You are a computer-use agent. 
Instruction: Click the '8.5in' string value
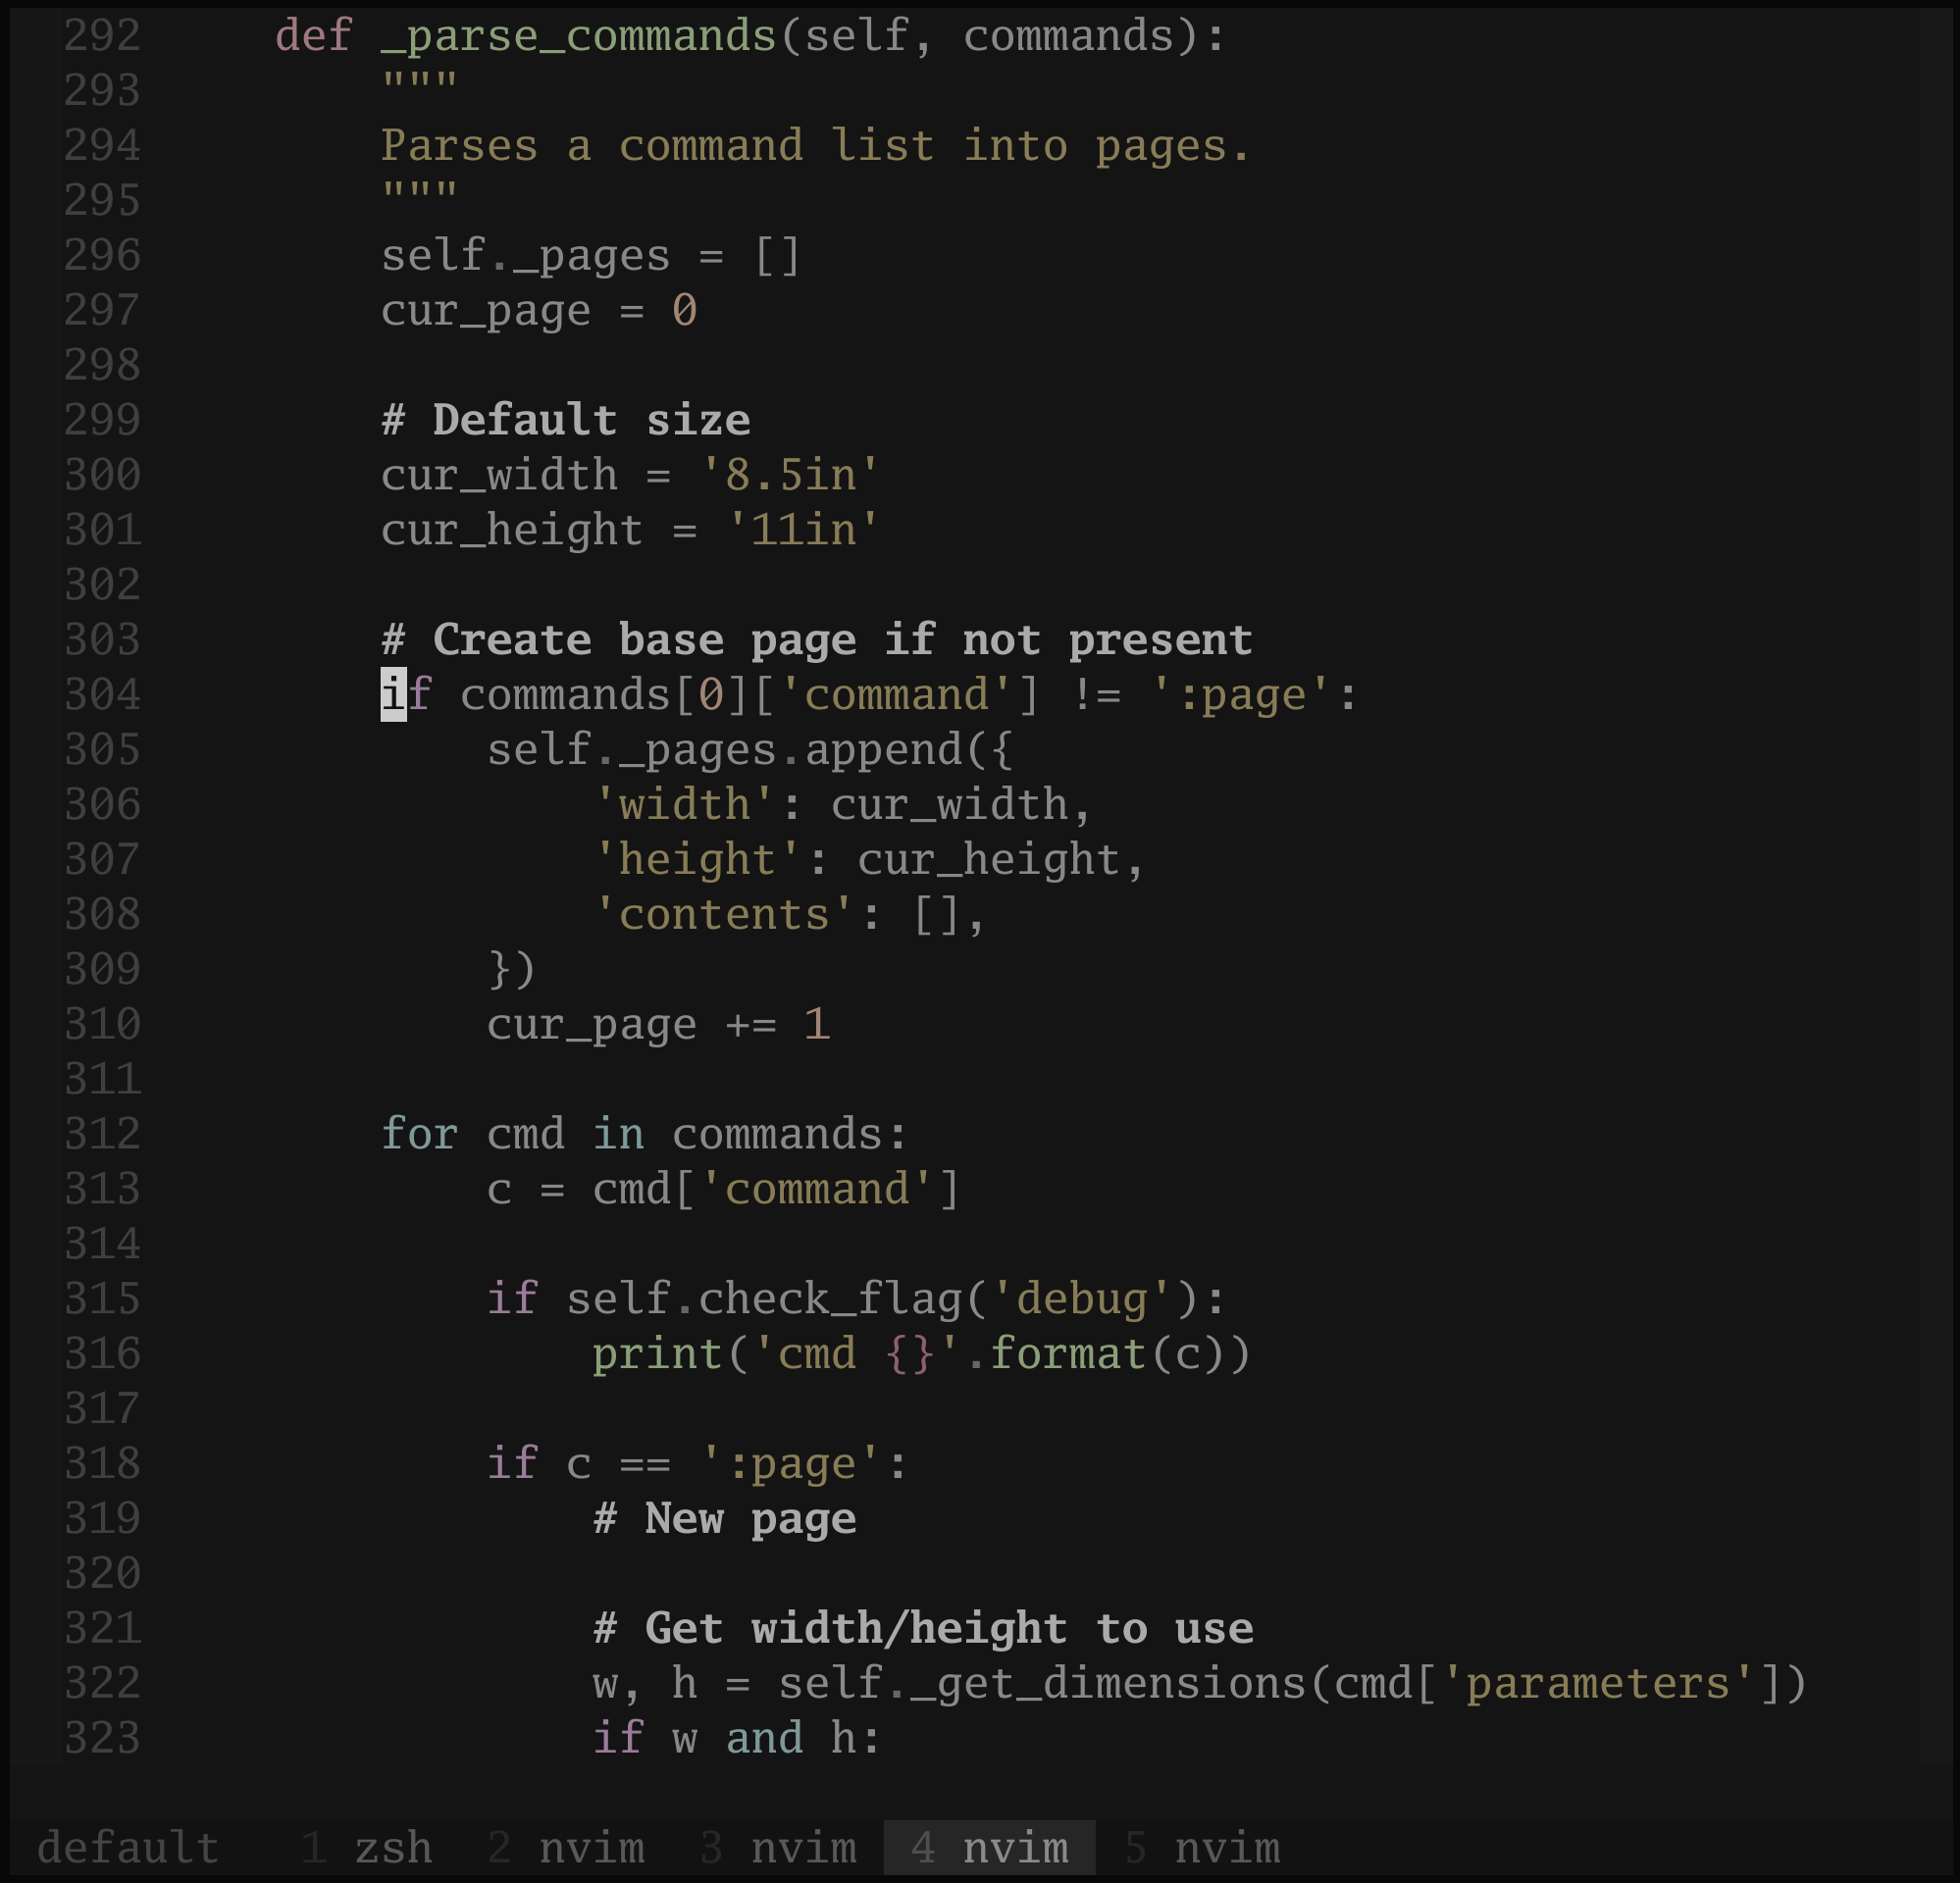pos(790,475)
